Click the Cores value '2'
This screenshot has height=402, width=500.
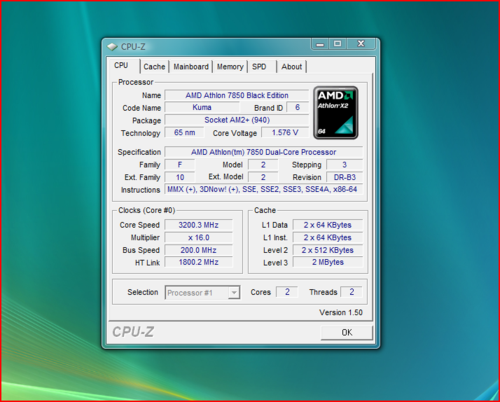[287, 292]
